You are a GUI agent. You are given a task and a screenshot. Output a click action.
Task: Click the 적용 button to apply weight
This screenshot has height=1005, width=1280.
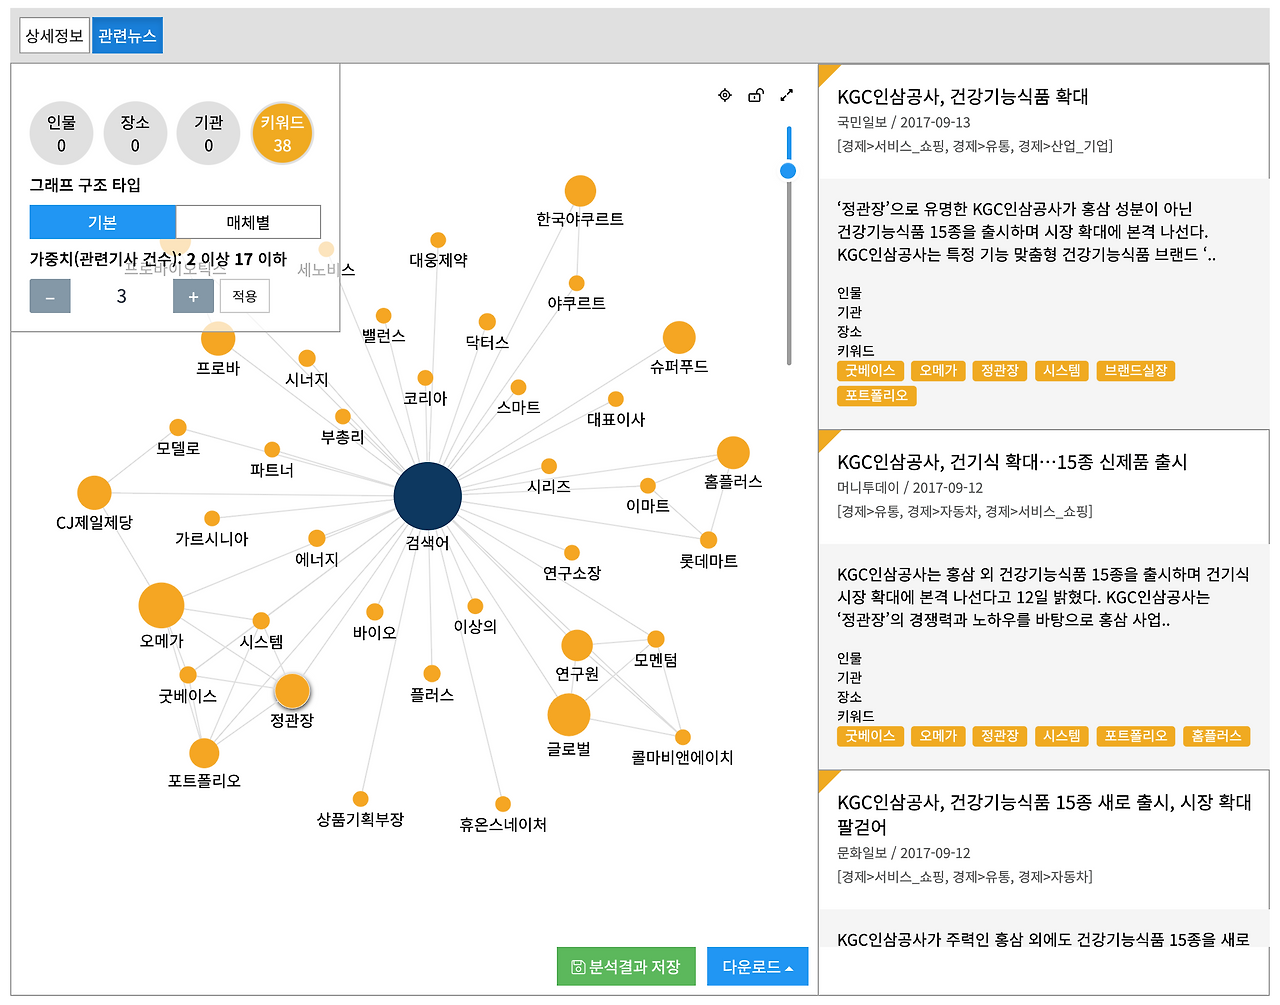pos(244,295)
